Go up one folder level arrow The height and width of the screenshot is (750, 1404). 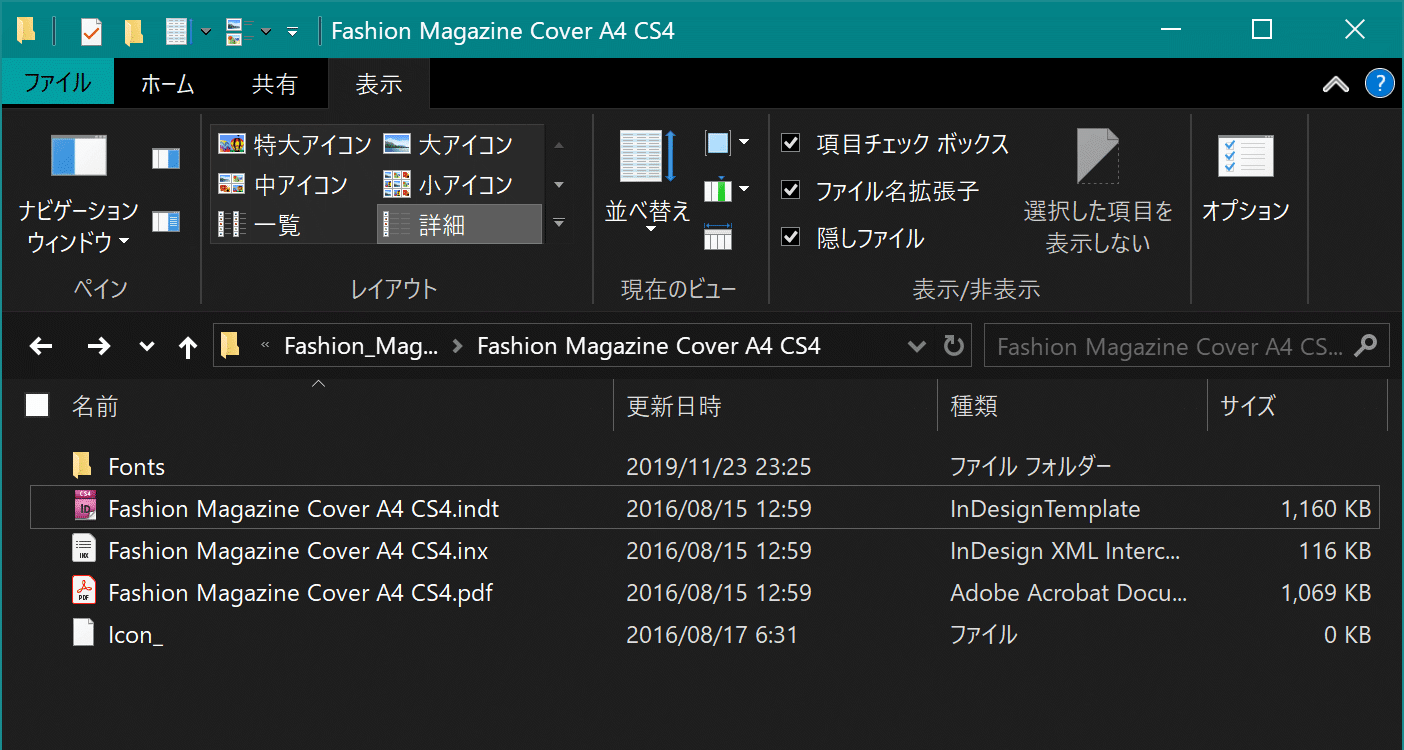coord(187,347)
